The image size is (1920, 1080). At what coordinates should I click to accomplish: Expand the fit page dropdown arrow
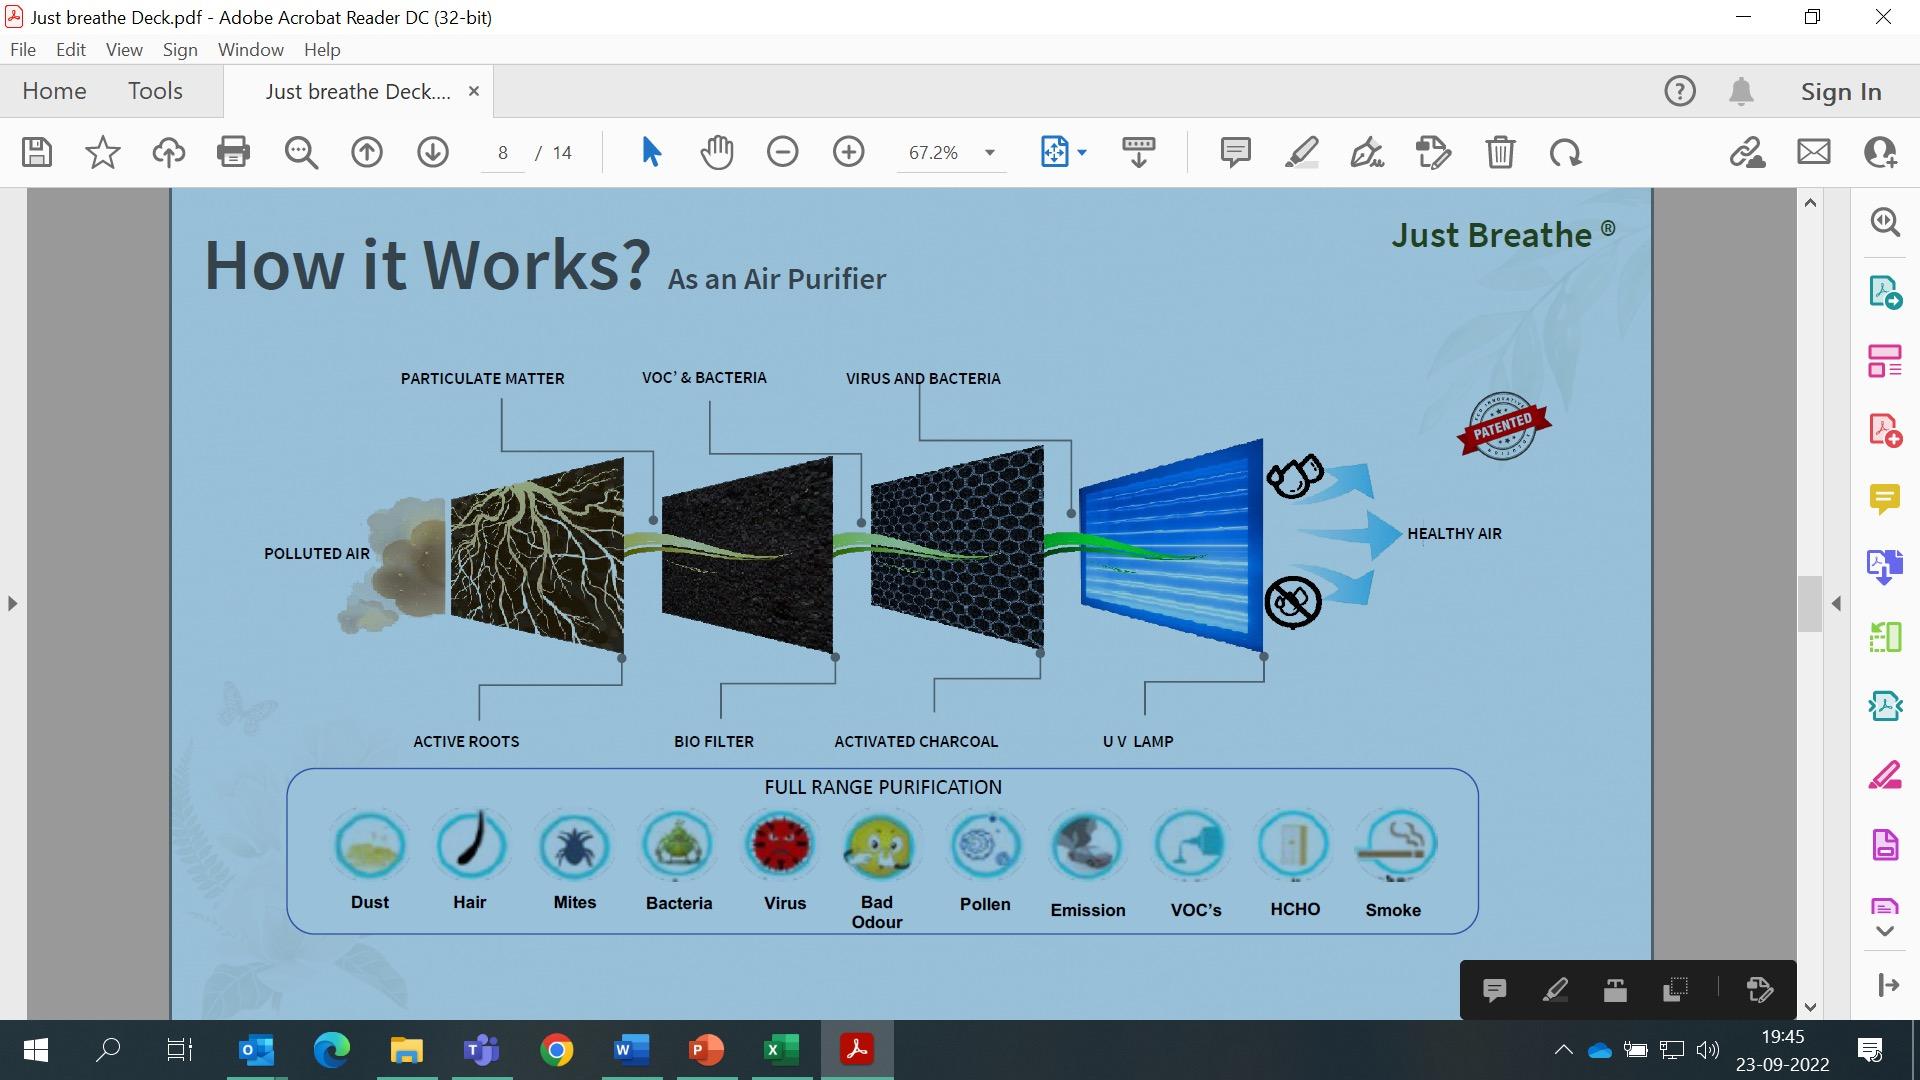(x=1082, y=152)
